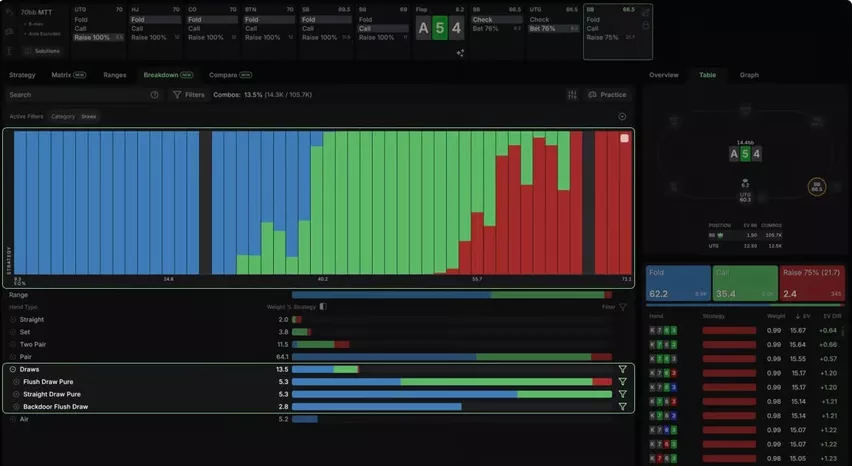Collapse the Draws hand type row

tap(12, 369)
